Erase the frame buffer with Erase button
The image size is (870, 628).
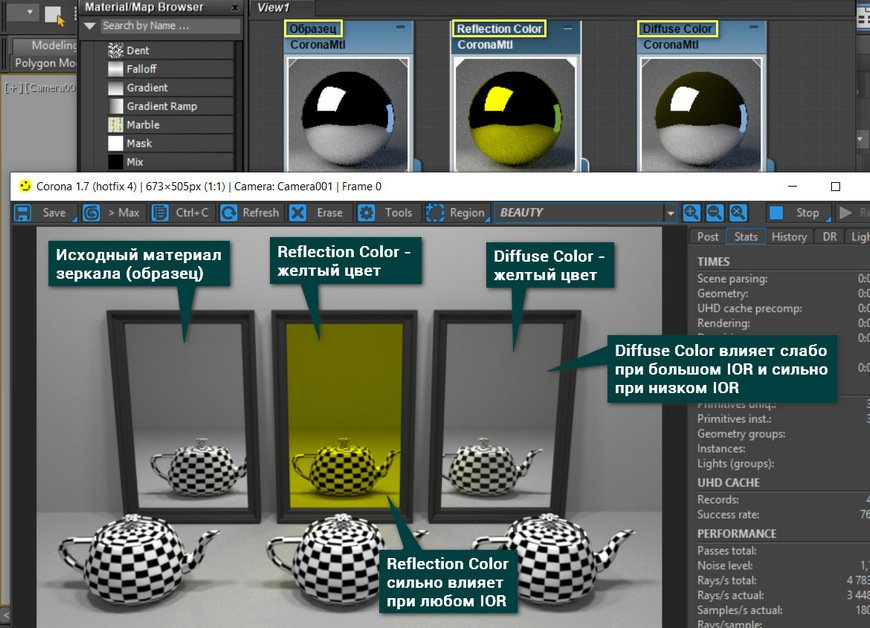pyautogui.click(x=317, y=213)
